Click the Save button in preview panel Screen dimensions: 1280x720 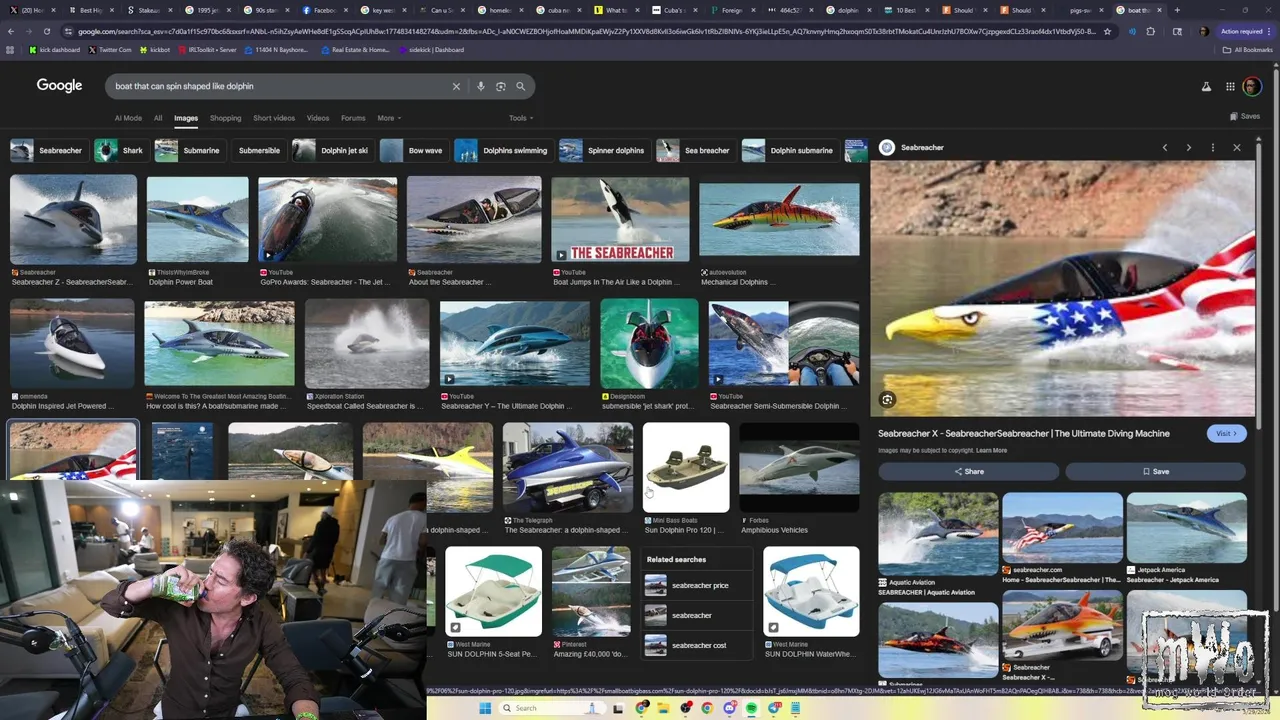(x=1156, y=472)
